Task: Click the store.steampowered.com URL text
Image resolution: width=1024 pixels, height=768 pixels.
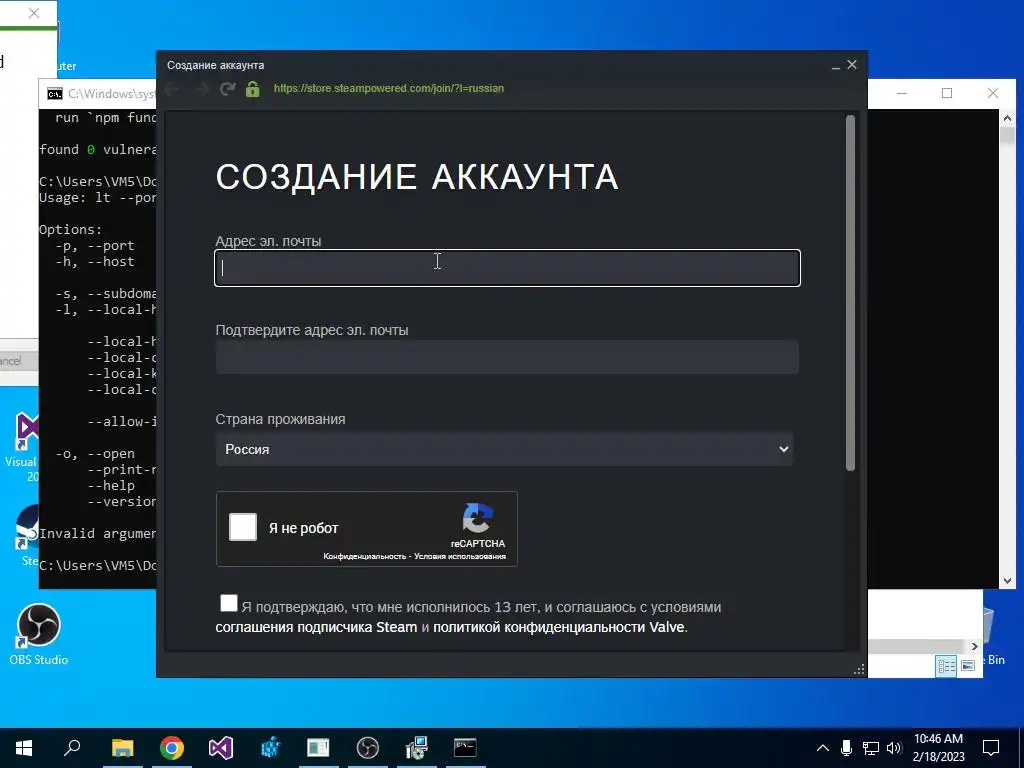Action: point(389,88)
